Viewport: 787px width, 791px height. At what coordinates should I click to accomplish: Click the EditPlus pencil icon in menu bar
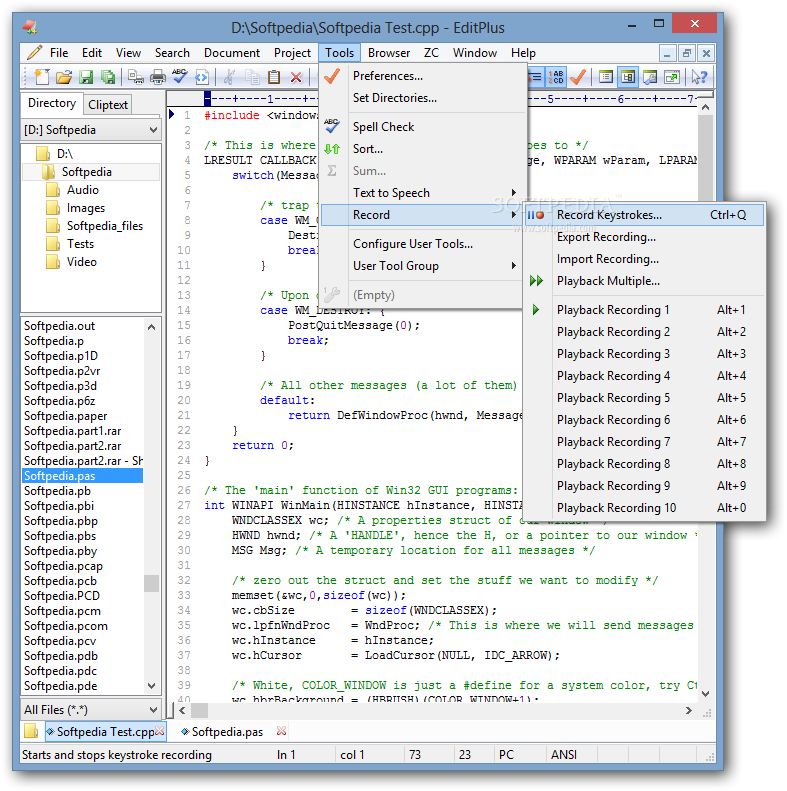pyautogui.click(x=34, y=52)
